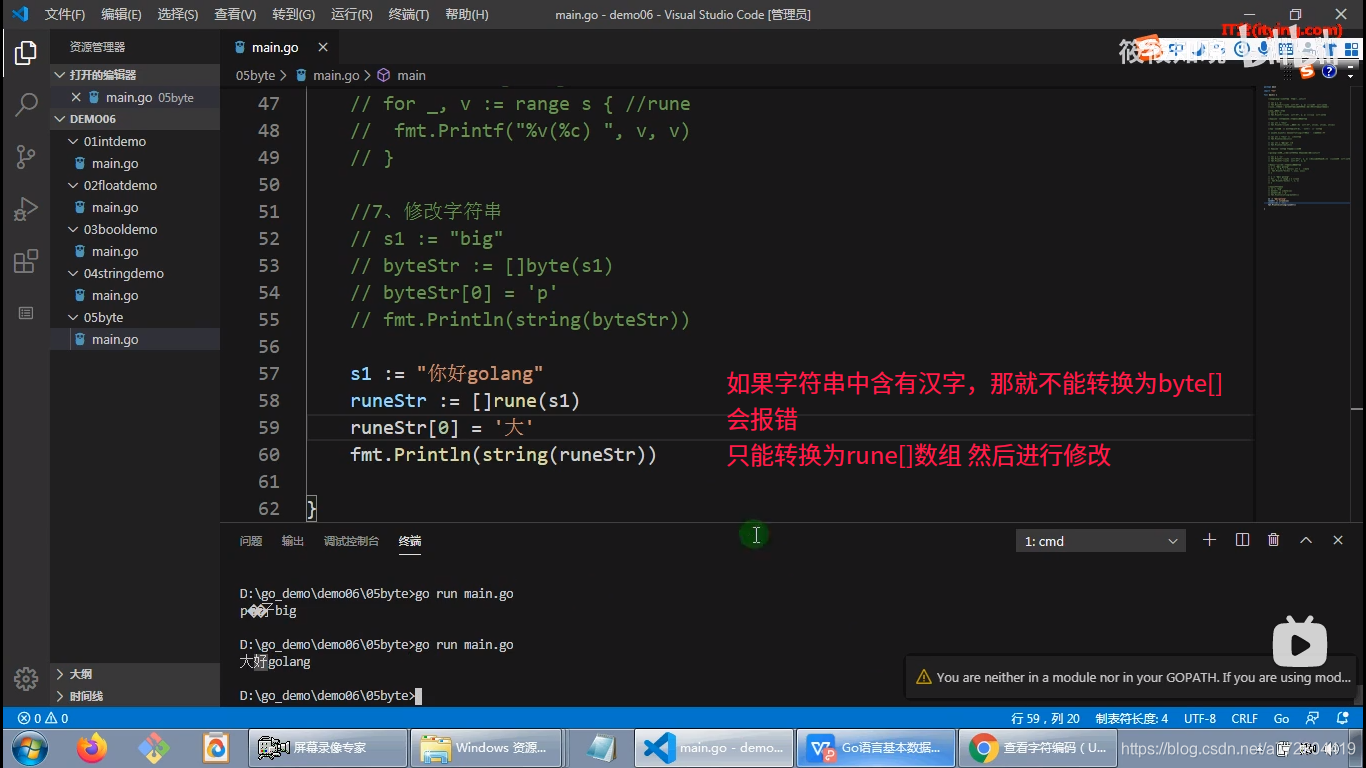Image resolution: width=1366 pixels, height=768 pixels.
Task: Kill terminal with the trash icon
Action: [x=1273, y=540]
